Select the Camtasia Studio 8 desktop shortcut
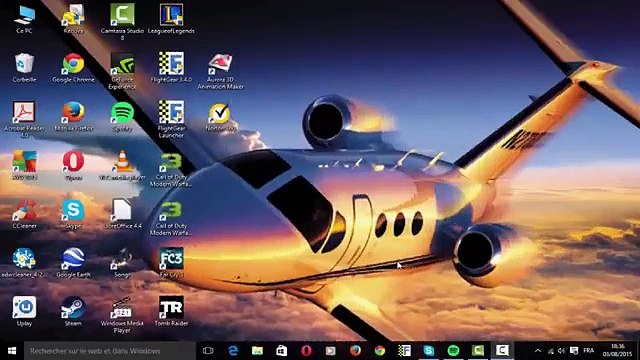This screenshot has height=360, width=640. click(122, 22)
